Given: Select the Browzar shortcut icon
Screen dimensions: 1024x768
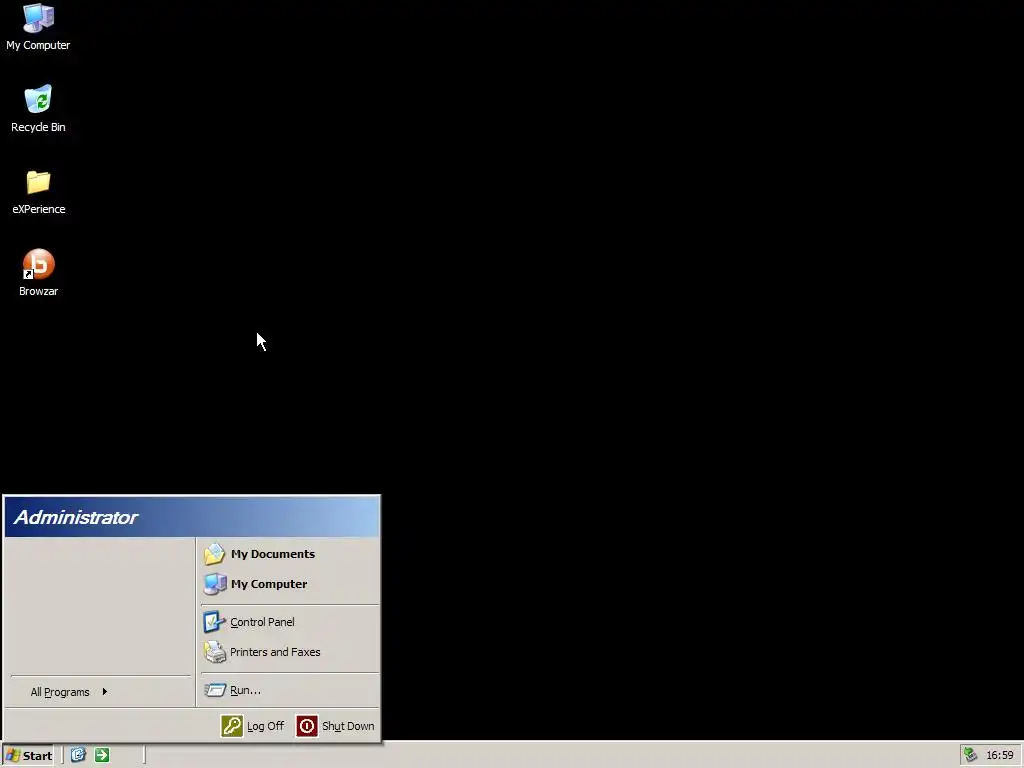Looking at the screenshot, I should (38, 273).
